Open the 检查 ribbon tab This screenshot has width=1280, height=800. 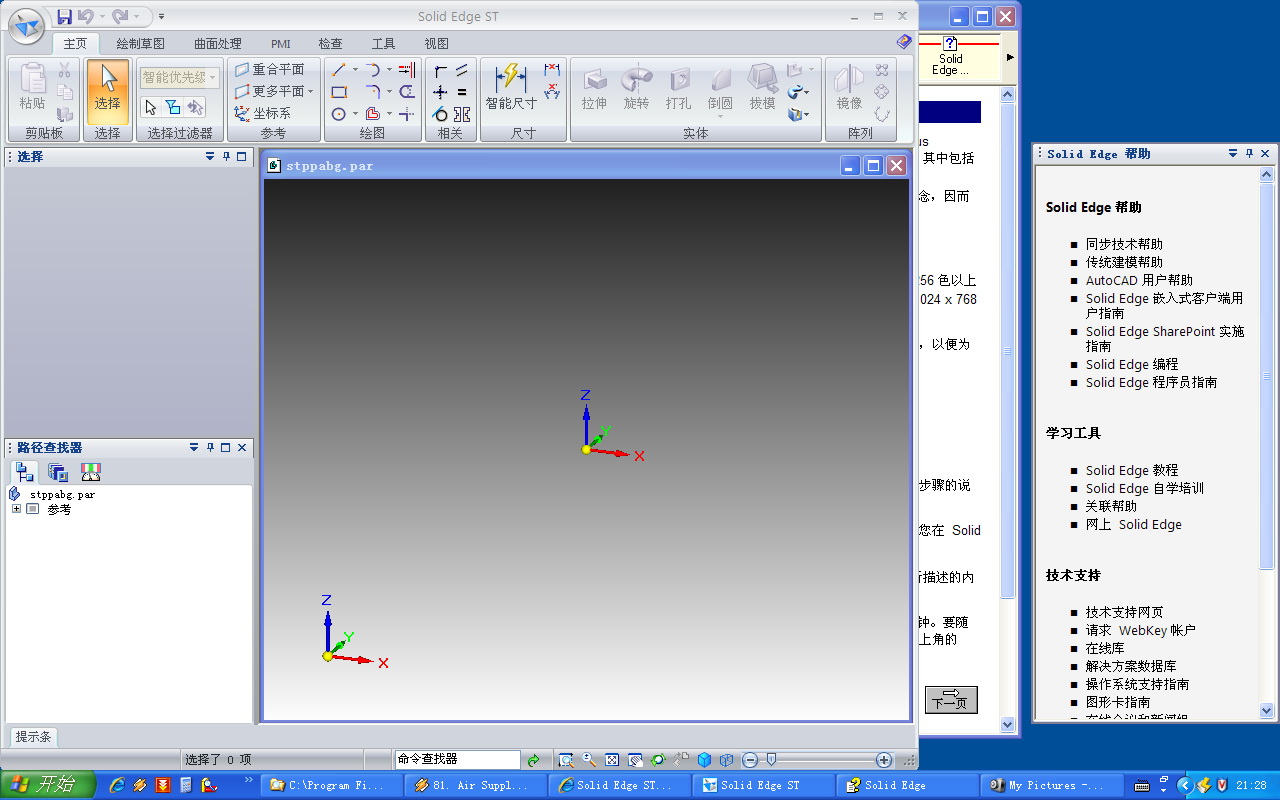tap(330, 44)
